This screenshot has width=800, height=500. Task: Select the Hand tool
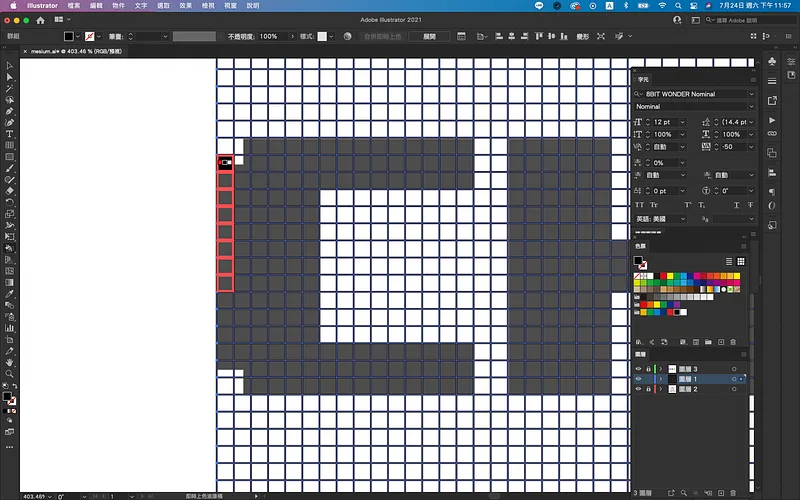[x=9, y=362]
